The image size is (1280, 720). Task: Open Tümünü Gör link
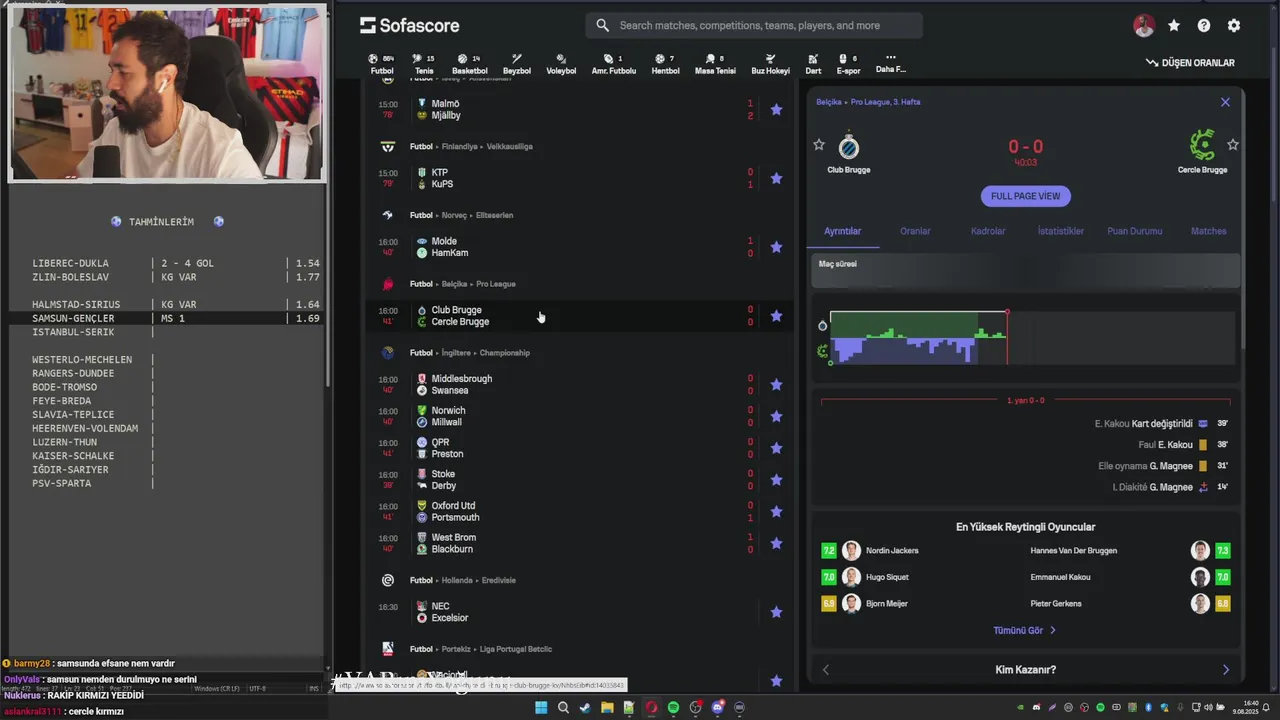[1024, 631]
